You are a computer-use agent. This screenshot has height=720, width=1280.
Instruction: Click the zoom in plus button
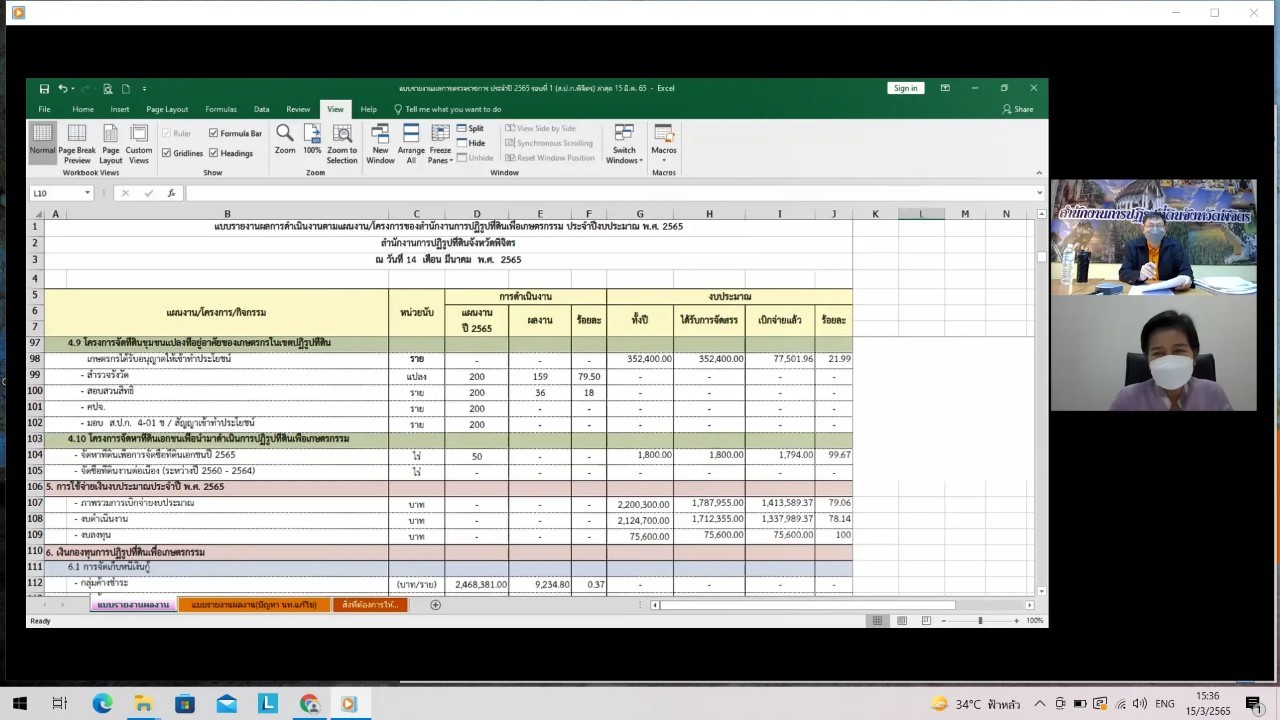point(1018,621)
